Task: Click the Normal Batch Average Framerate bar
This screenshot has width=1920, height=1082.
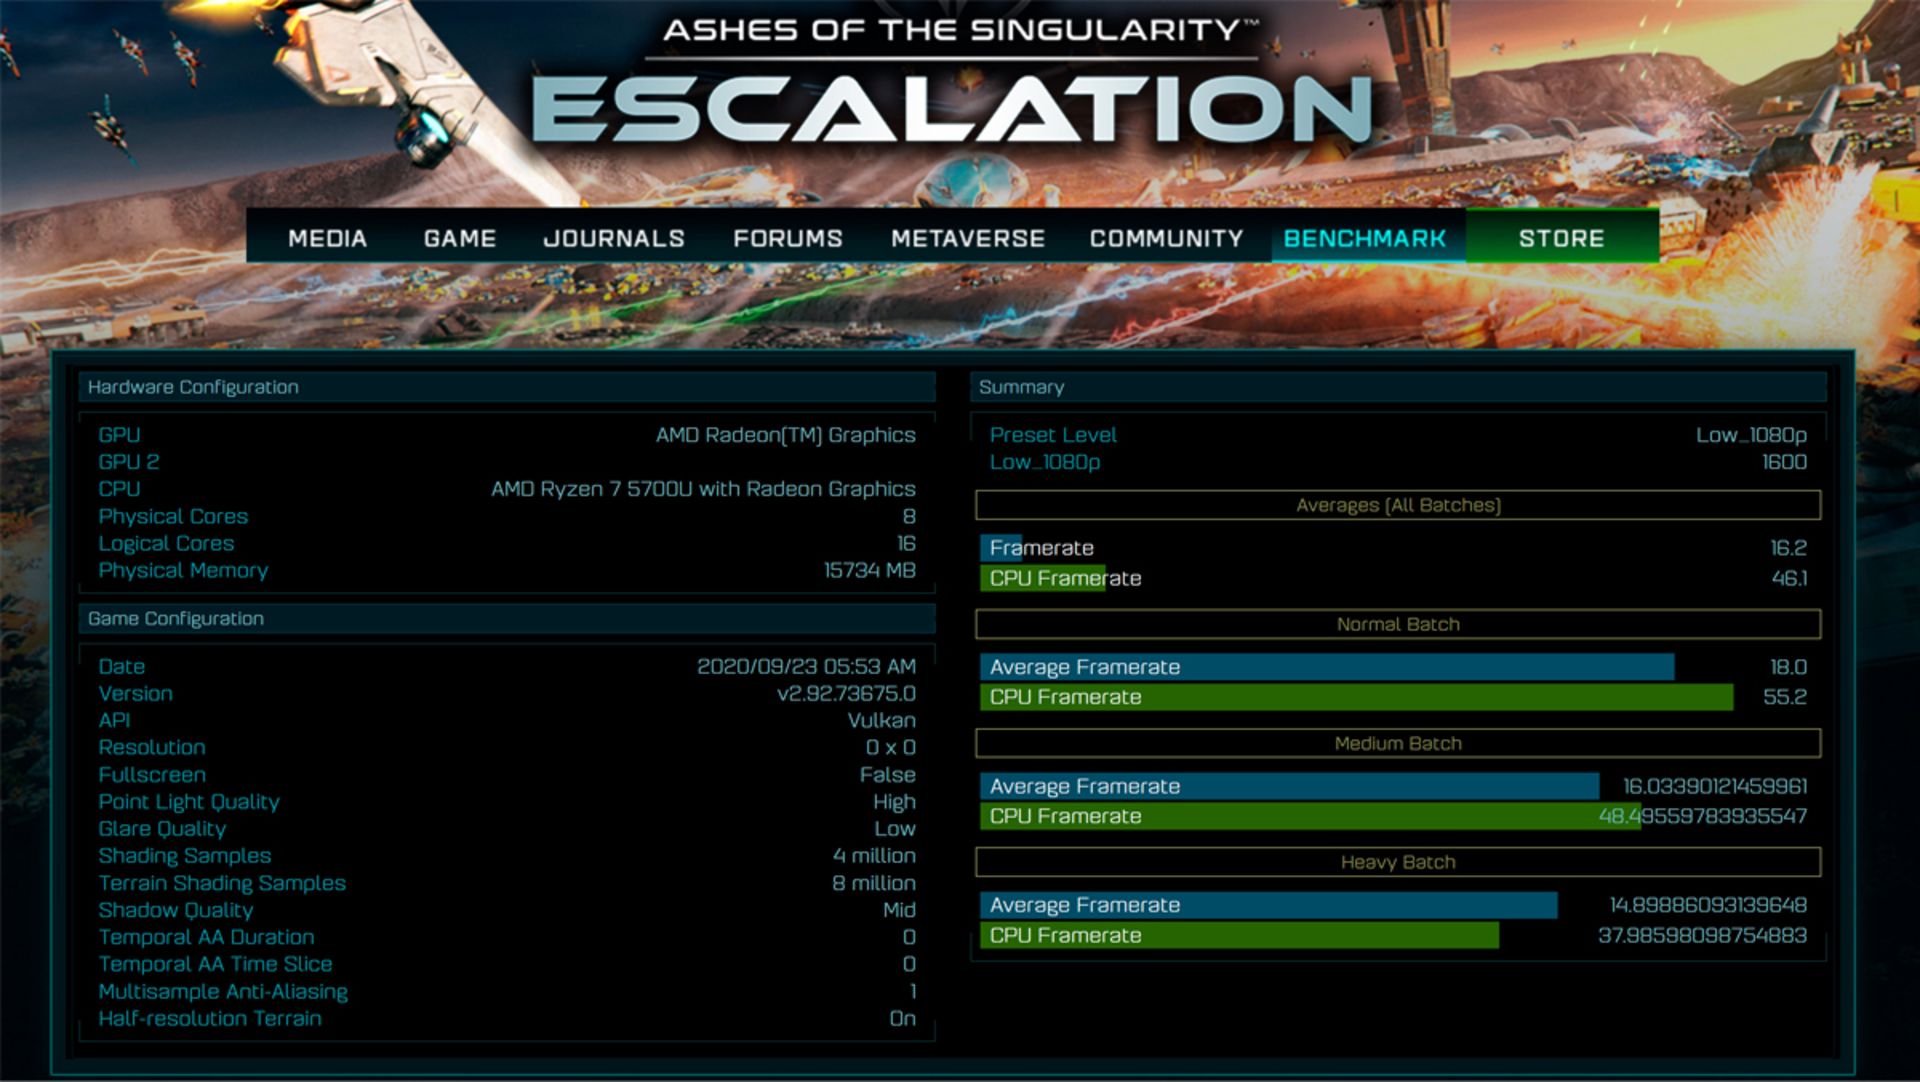Action: 1327,667
